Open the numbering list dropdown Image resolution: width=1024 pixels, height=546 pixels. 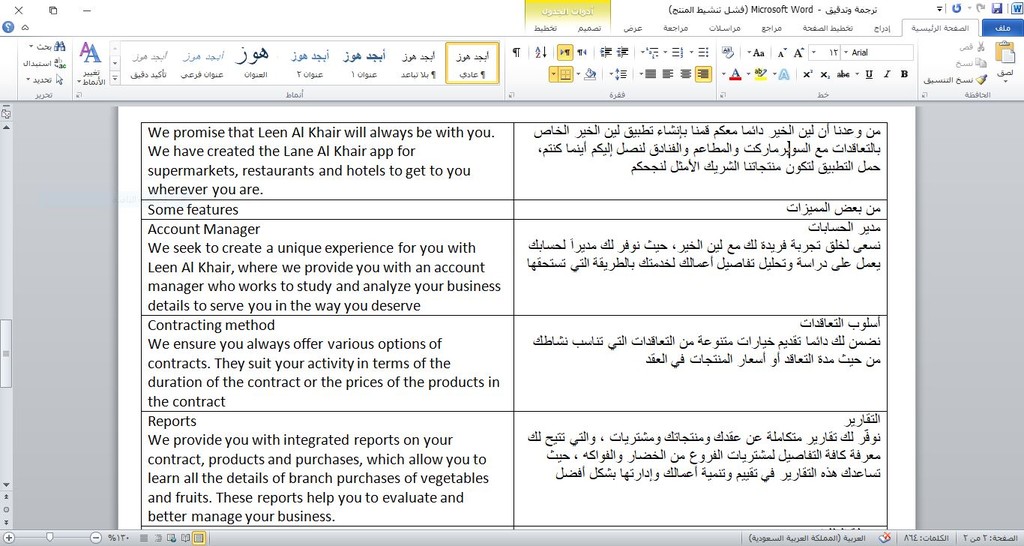point(667,52)
